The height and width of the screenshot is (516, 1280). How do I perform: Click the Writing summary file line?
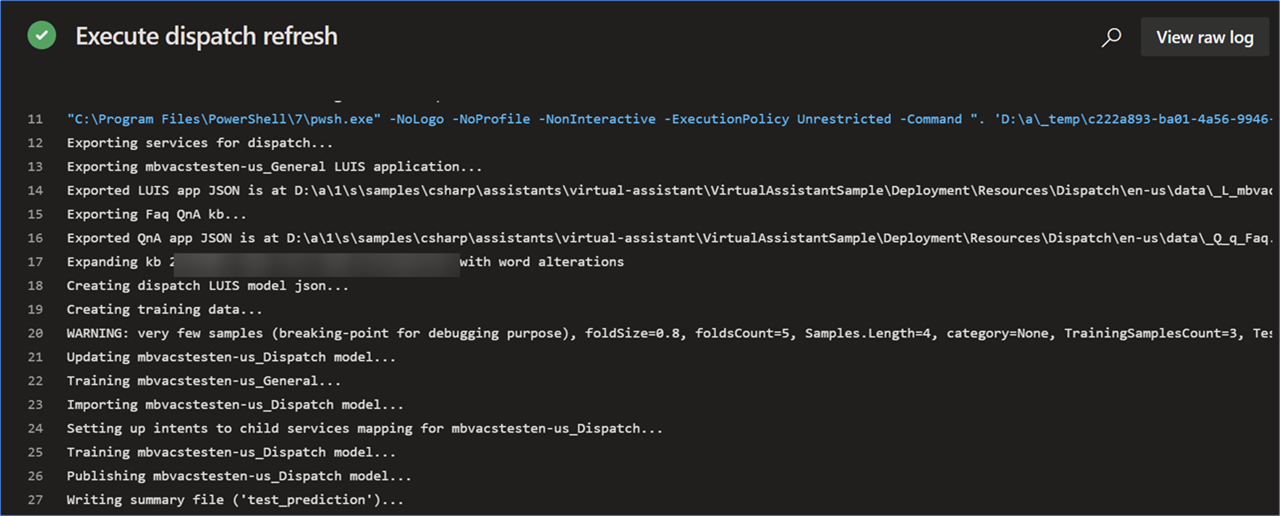235,500
